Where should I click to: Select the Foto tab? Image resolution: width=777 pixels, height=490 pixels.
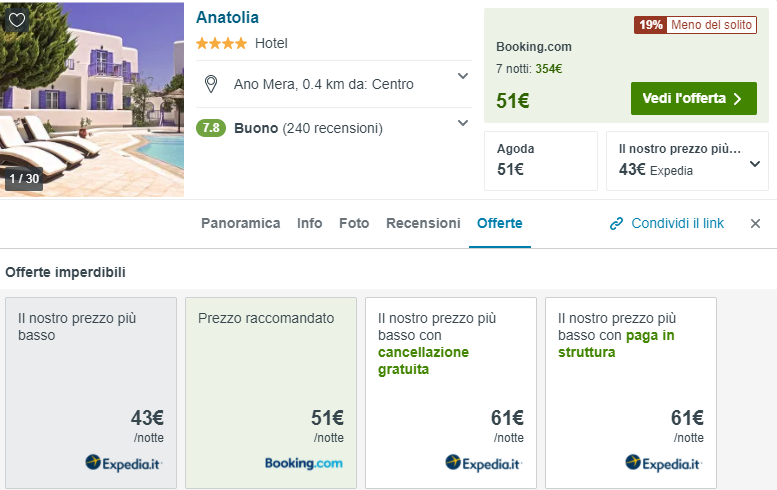354,223
